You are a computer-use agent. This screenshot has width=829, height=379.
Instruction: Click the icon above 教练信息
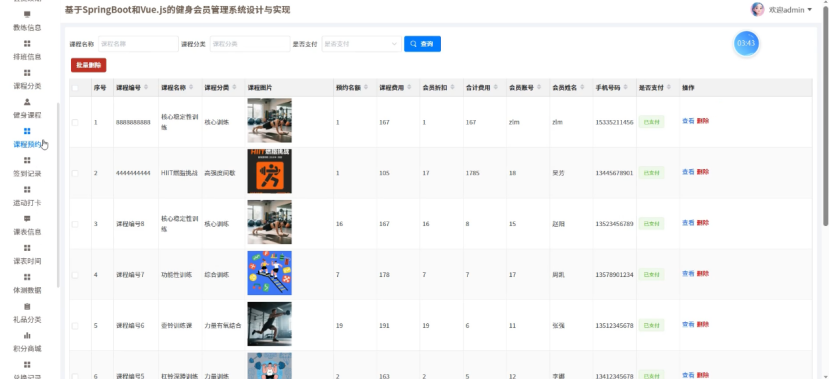point(27,14)
